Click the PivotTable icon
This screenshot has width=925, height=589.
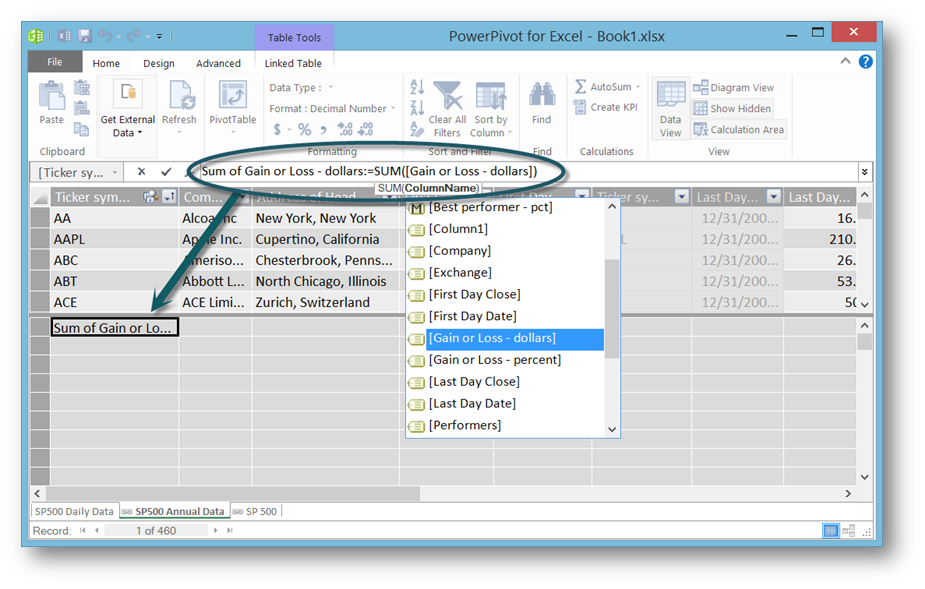point(232,96)
